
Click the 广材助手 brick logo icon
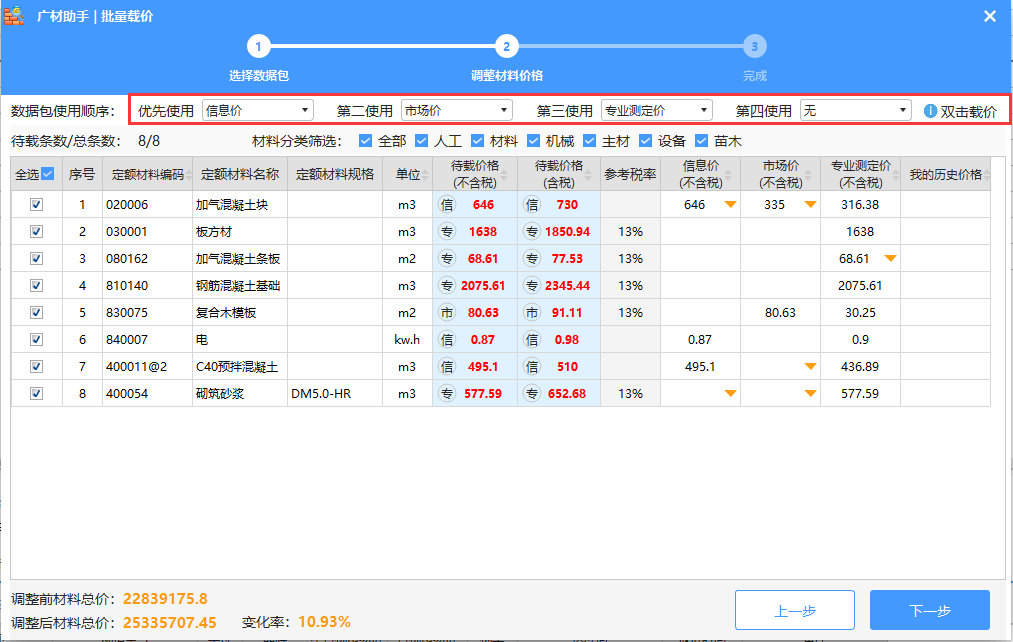pyautogui.click(x=15, y=16)
